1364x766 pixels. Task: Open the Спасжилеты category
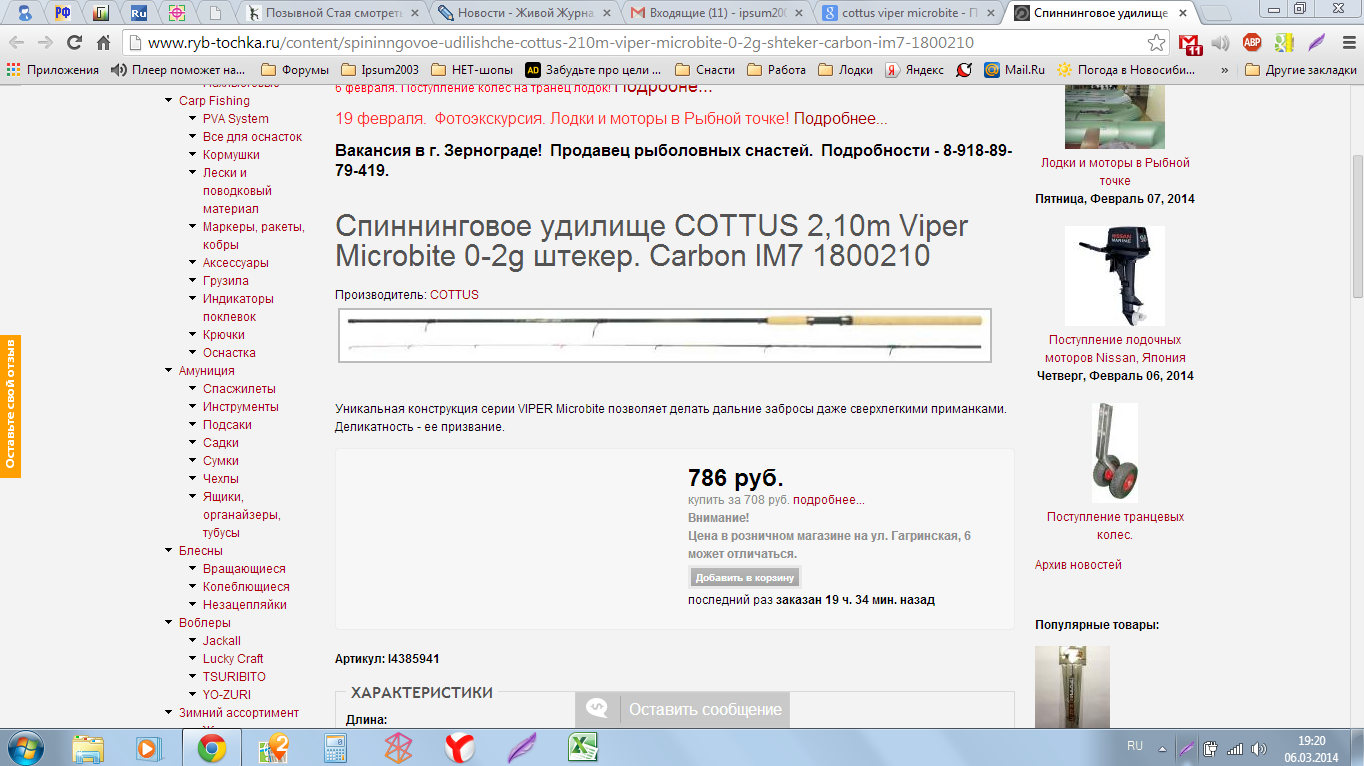click(239, 389)
